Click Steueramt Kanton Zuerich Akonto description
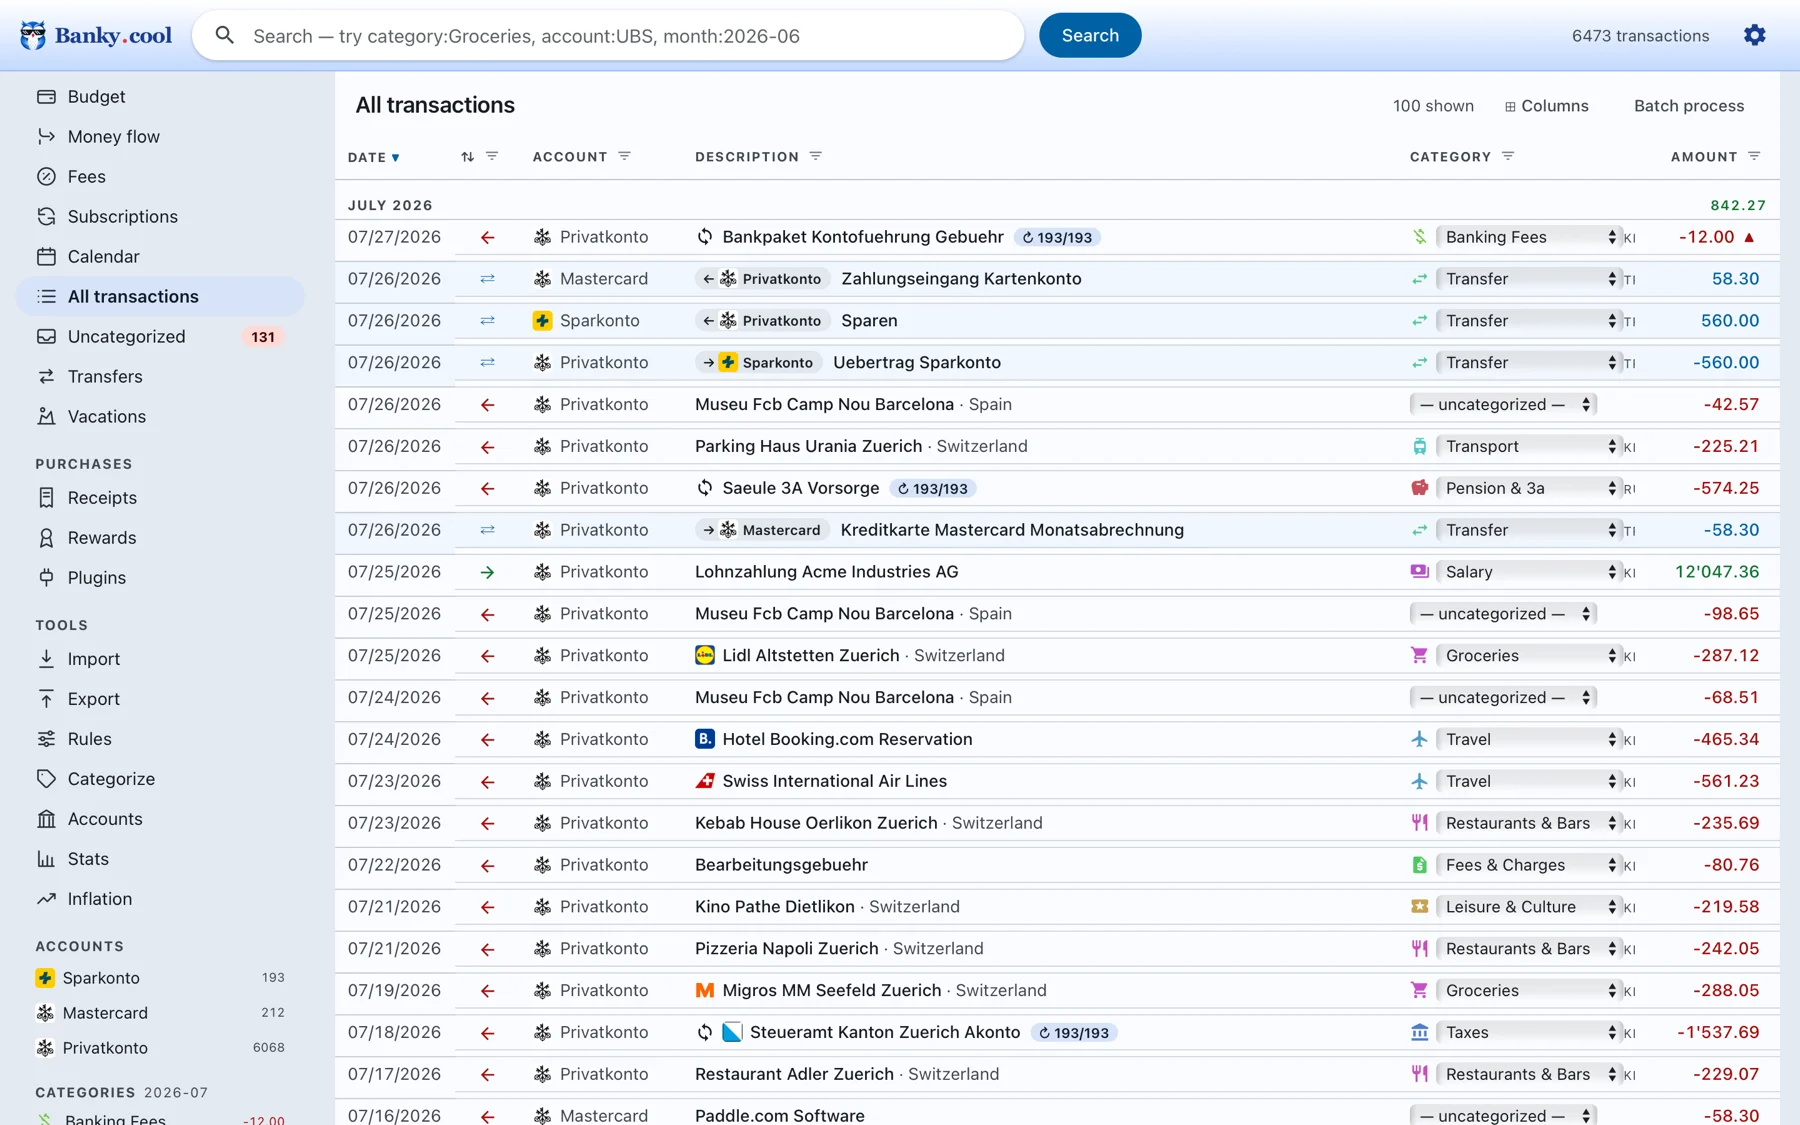1800x1125 pixels. (x=885, y=1032)
